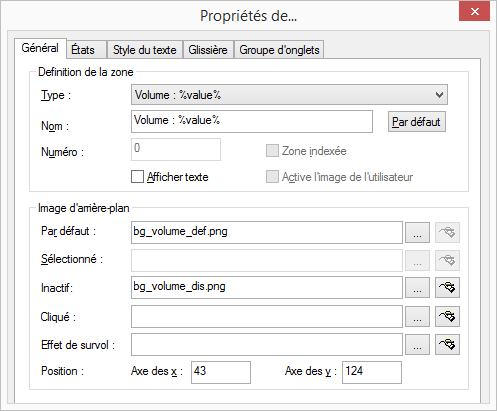Expand the Type dropdown list

pyautogui.click(x=289, y=95)
